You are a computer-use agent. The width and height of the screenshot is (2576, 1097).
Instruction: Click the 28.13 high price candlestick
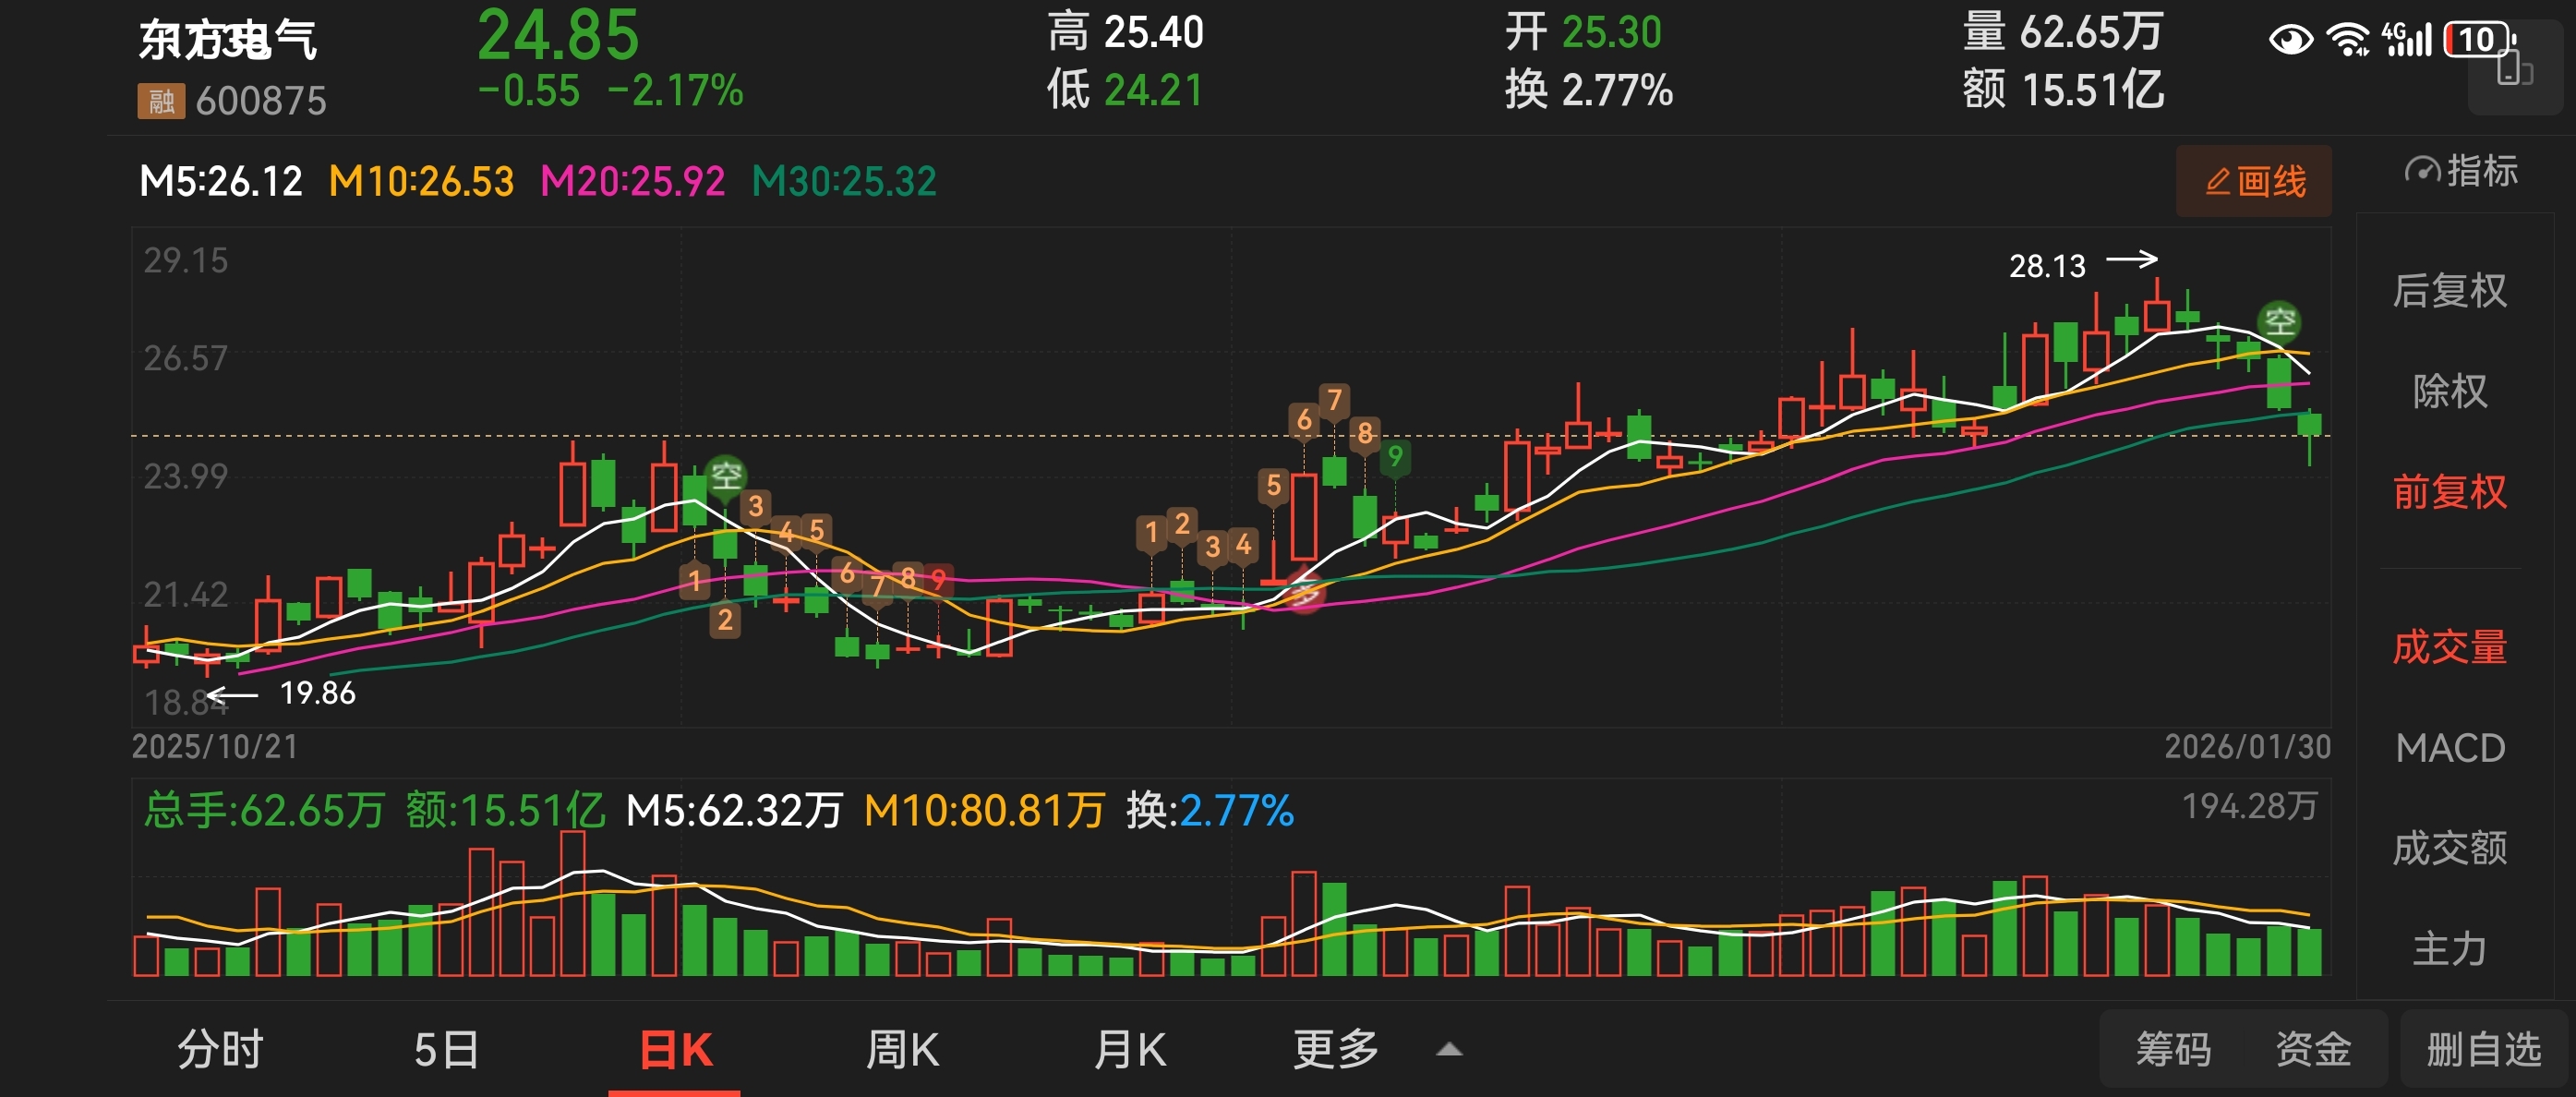[x=2157, y=314]
